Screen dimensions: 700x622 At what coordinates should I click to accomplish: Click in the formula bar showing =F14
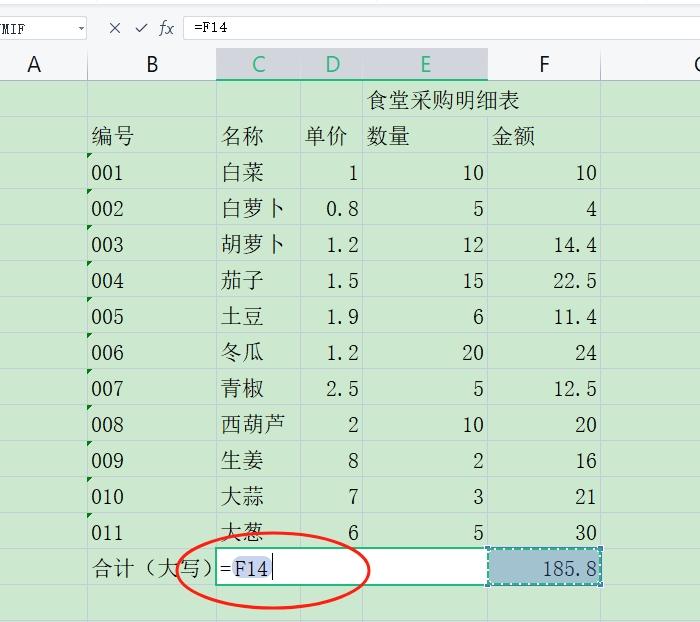point(441,28)
